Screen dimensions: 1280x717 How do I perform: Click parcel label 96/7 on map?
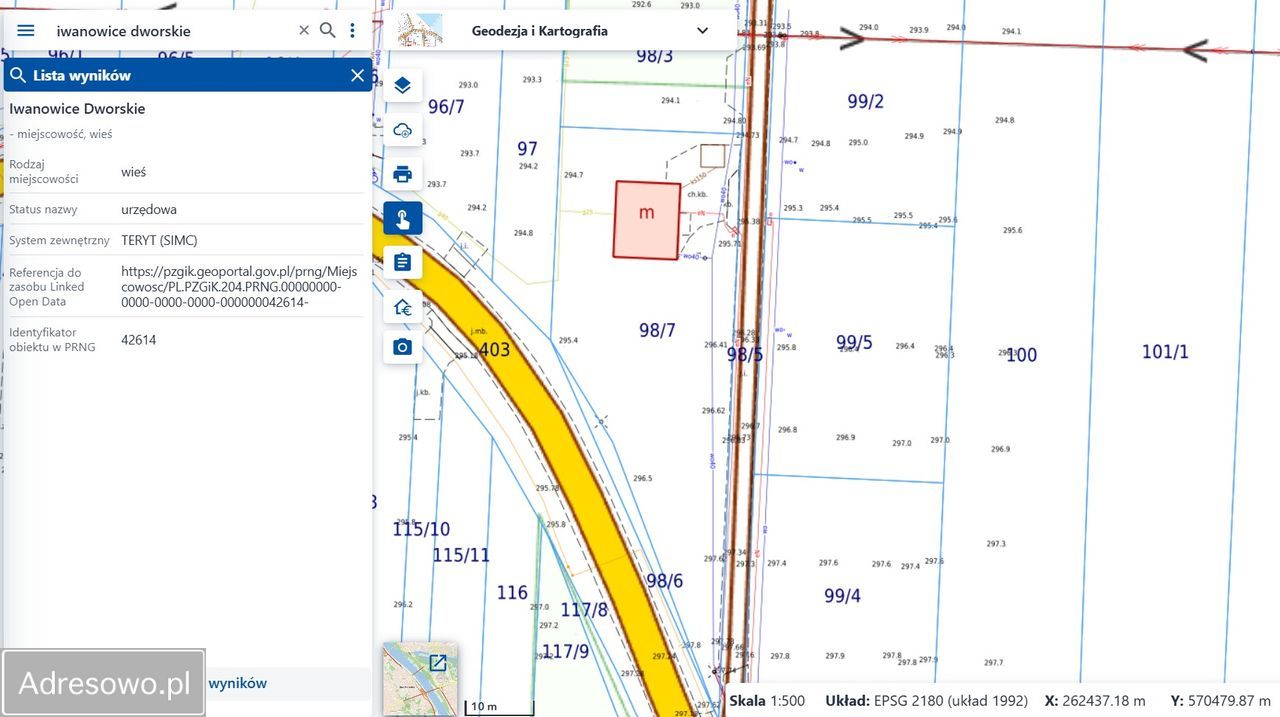[x=446, y=107]
